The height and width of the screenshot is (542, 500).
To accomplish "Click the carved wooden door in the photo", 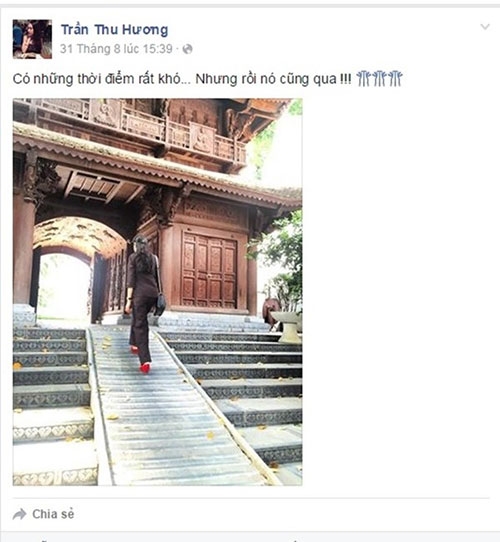I will coord(209,271).
